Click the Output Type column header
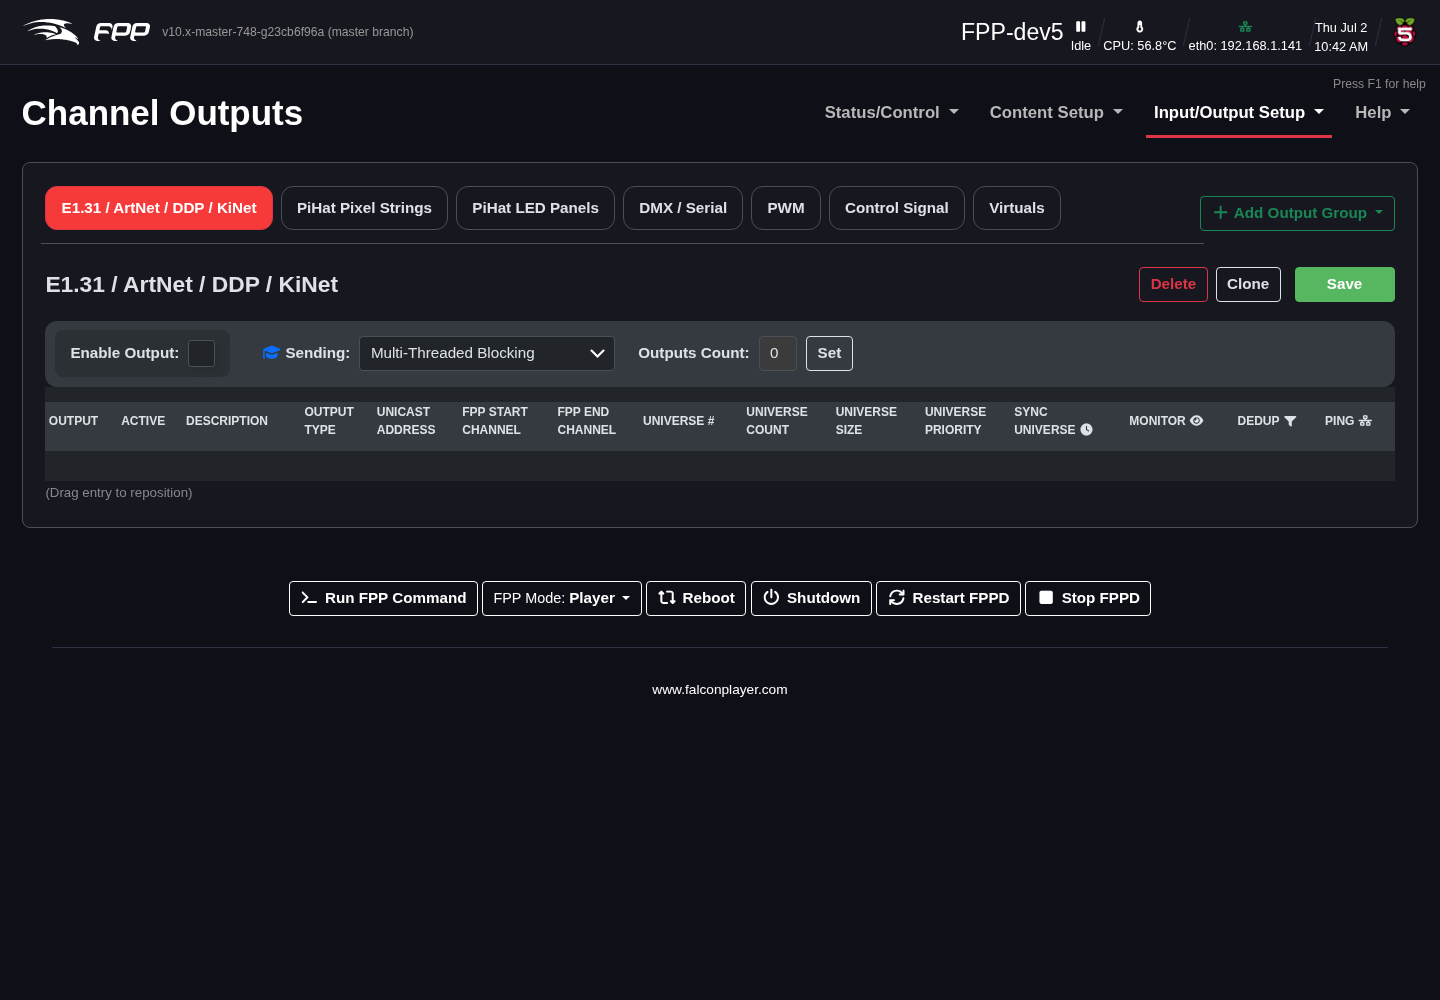This screenshot has height=1000, width=1440. [x=329, y=421]
